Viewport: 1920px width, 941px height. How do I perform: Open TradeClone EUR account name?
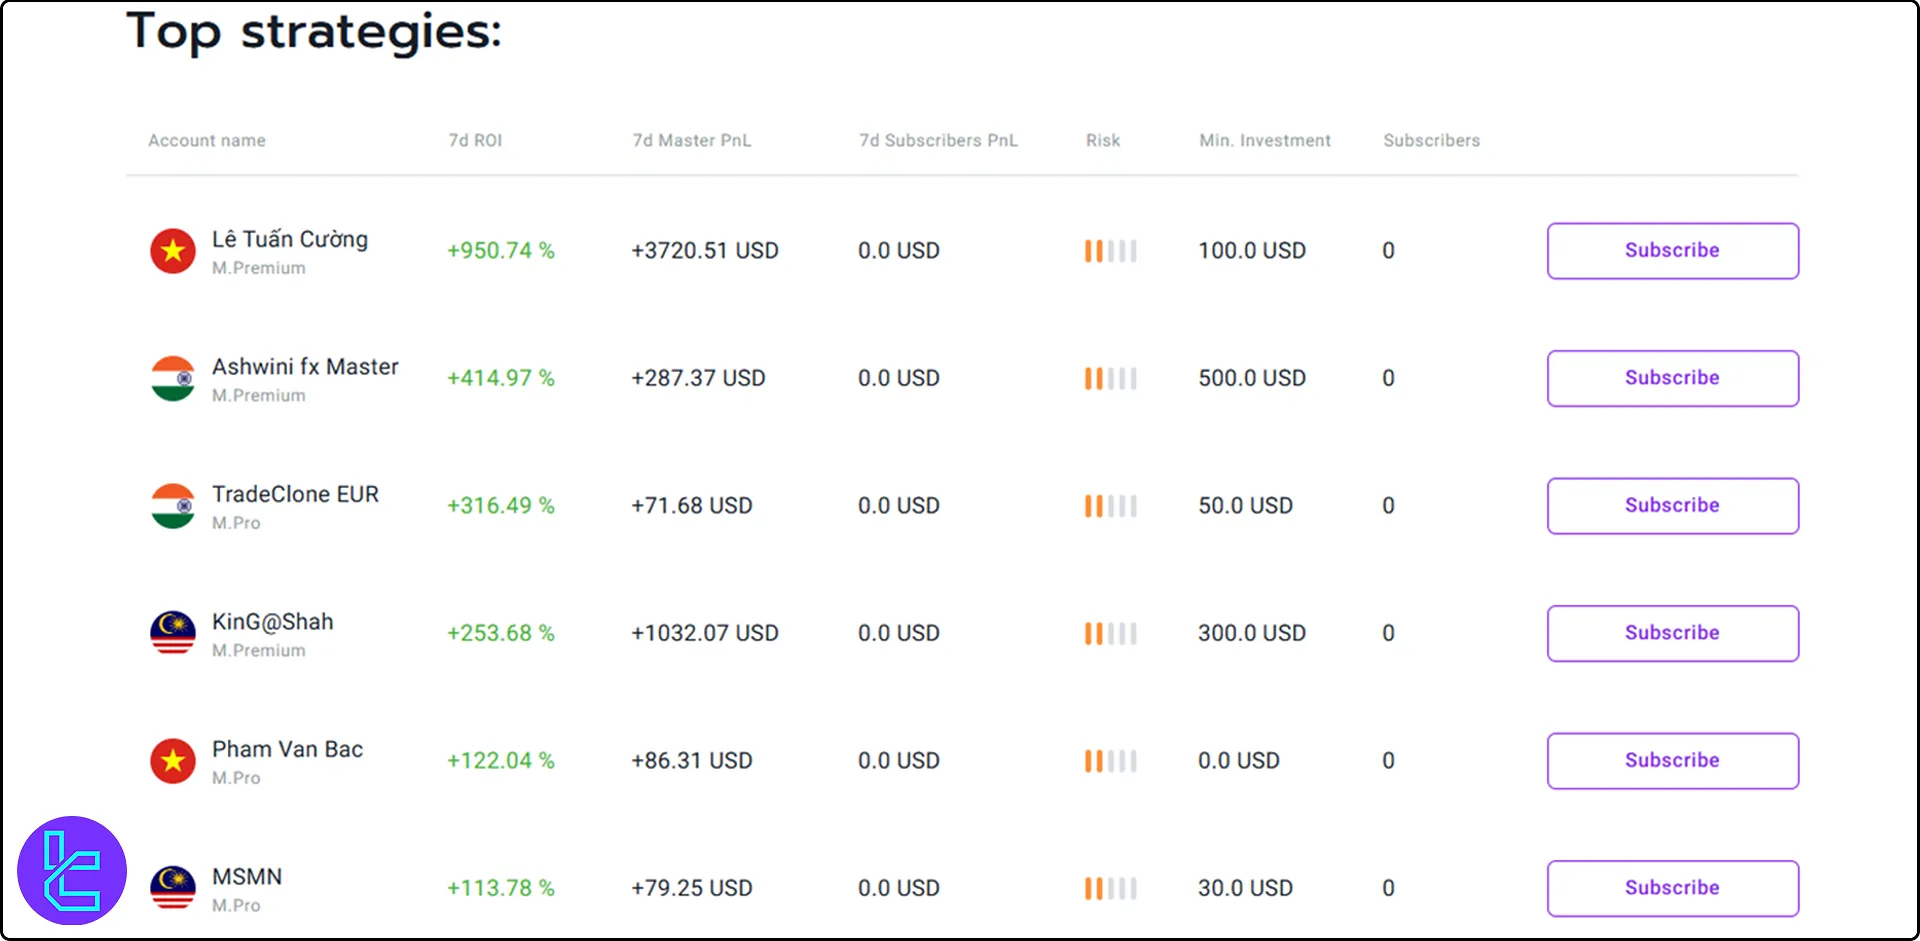tap(295, 494)
